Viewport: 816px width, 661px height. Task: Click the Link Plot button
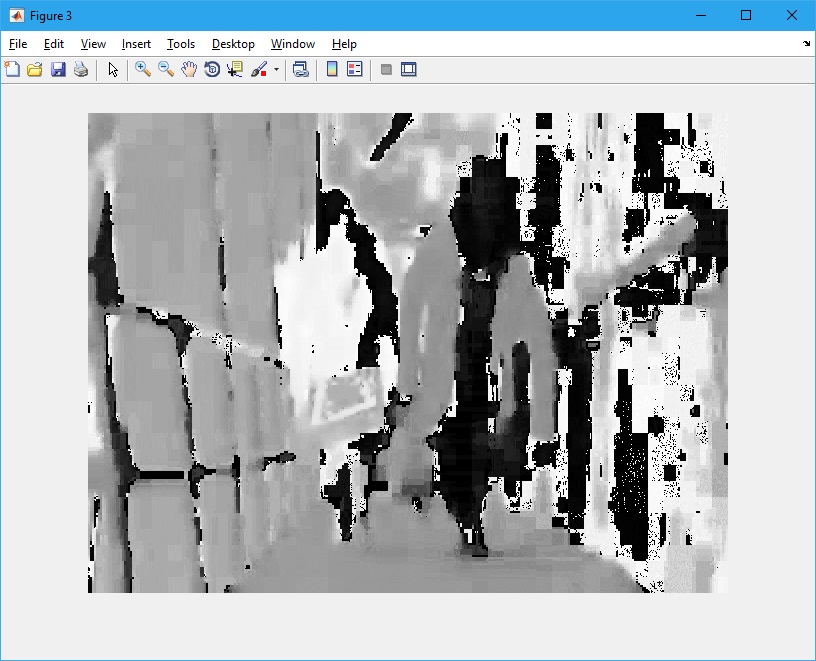[x=300, y=69]
